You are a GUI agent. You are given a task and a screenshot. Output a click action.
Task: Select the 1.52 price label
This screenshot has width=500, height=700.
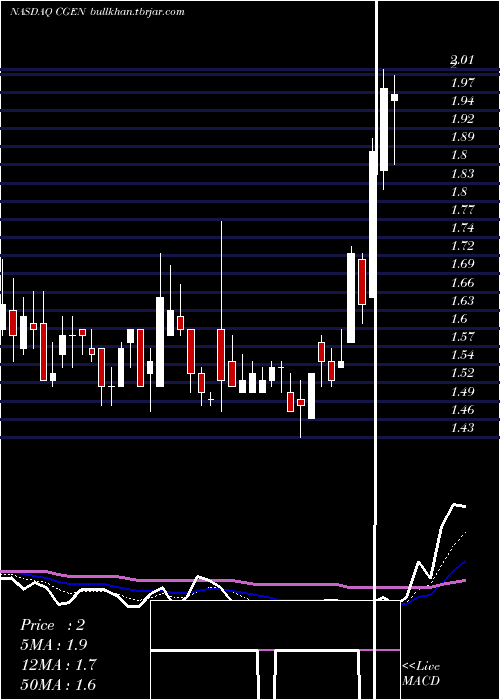[462, 373]
